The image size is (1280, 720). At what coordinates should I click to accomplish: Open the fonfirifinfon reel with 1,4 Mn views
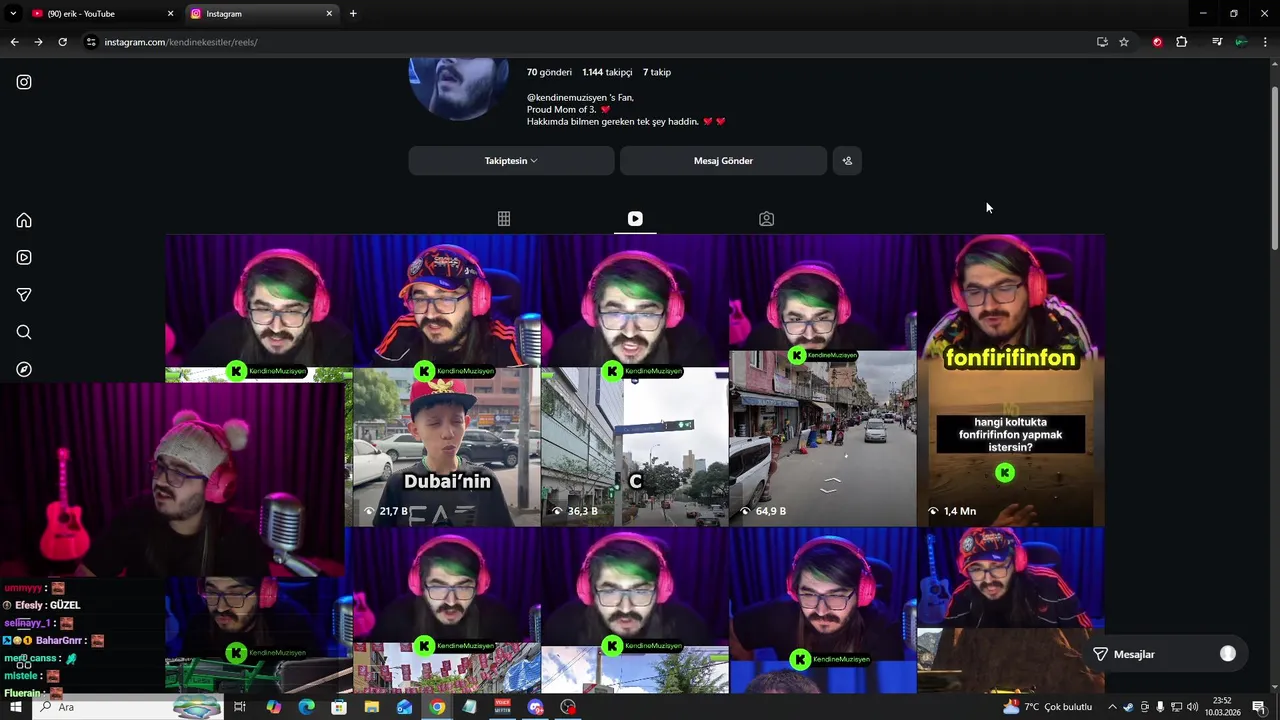[1011, 380]
